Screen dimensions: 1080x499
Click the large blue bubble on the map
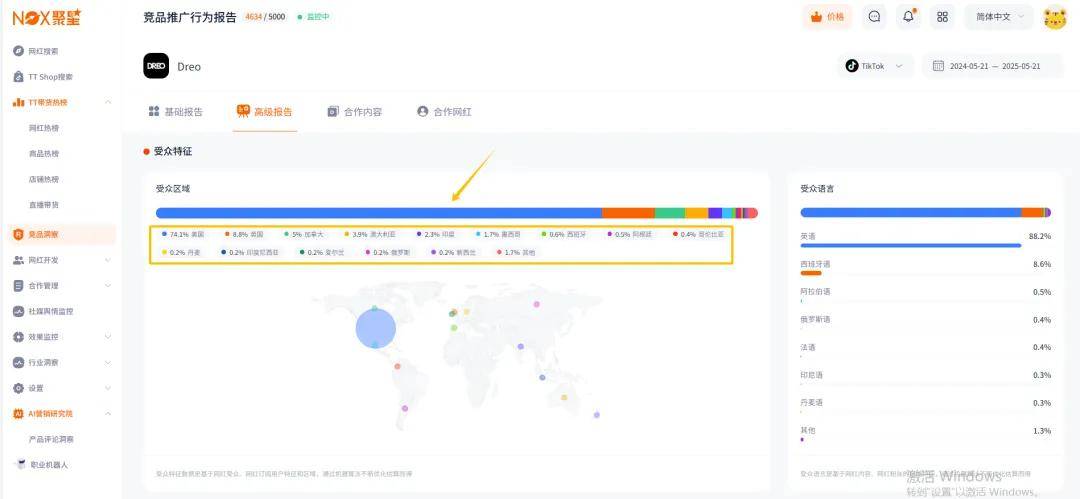(x=376, y=327)
